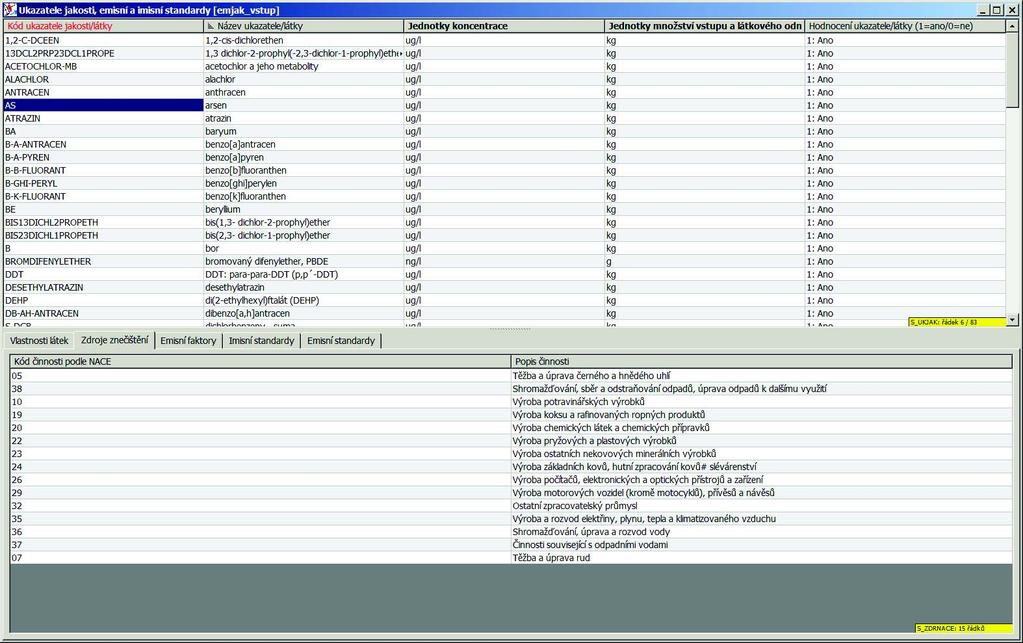
Task: Click Popis činnosti column header
Action: pos(761,361)
